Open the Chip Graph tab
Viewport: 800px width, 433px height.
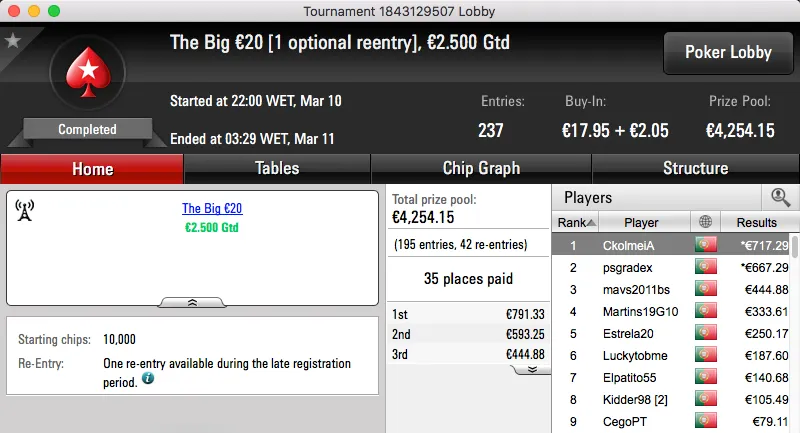tap(481, 168)
